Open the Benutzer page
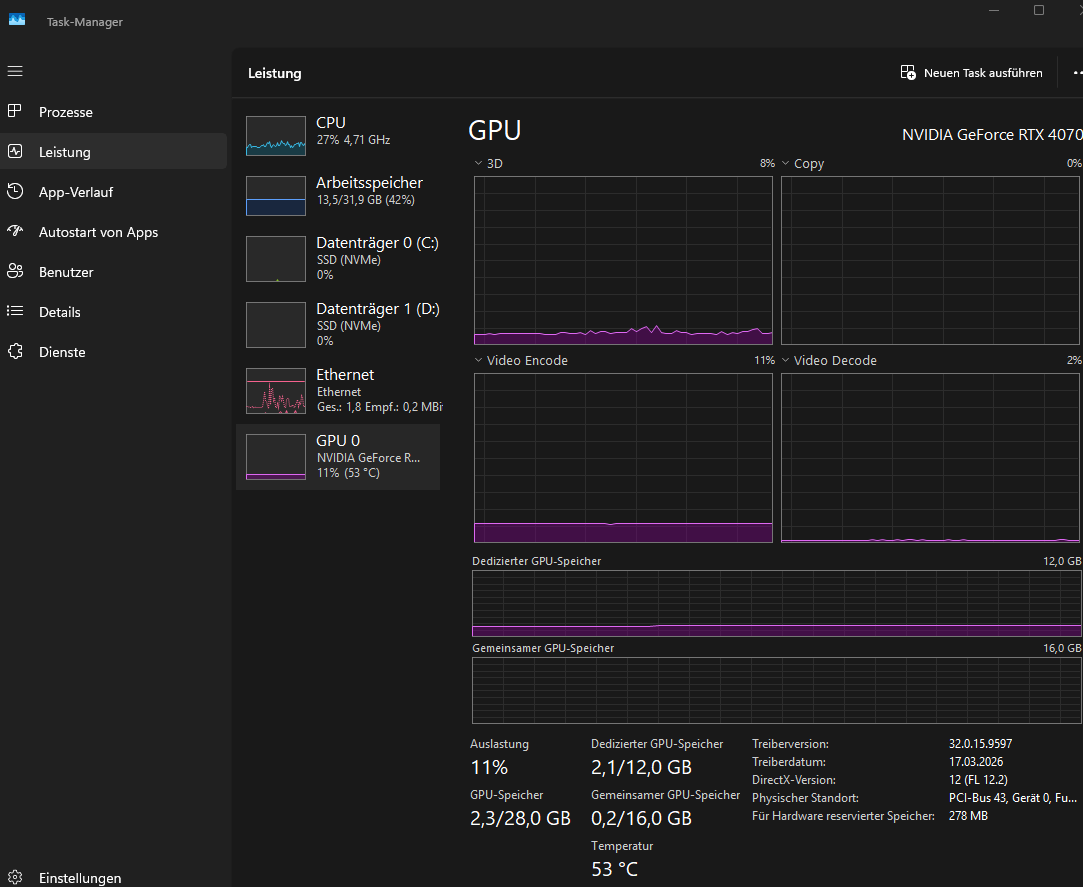 [113, 272]
